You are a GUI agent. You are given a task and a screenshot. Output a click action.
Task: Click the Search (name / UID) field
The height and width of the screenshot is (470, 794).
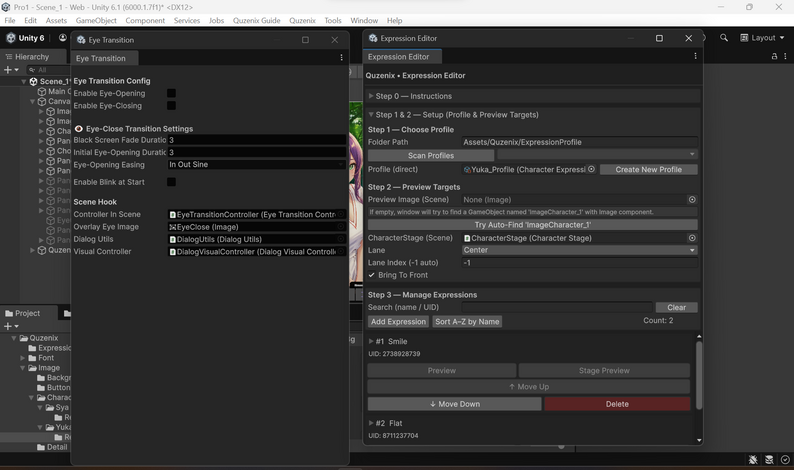[557, 307]
